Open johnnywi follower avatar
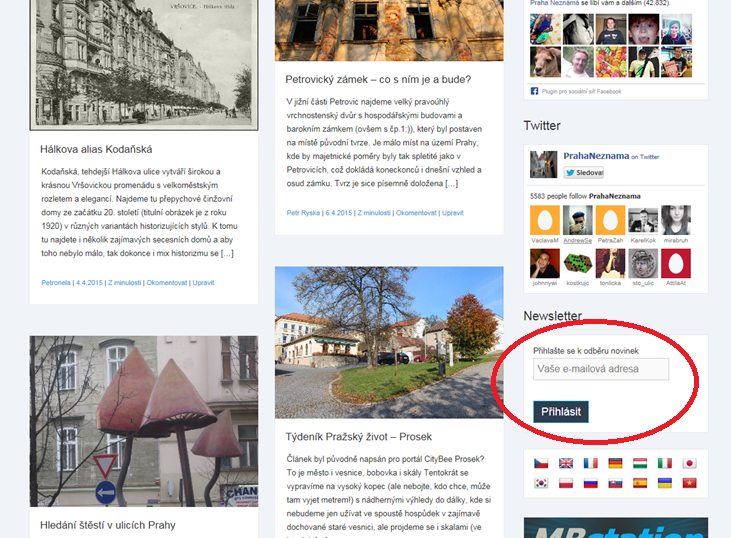The height and width of the screenshot is (538, 731). pos(545,263)
